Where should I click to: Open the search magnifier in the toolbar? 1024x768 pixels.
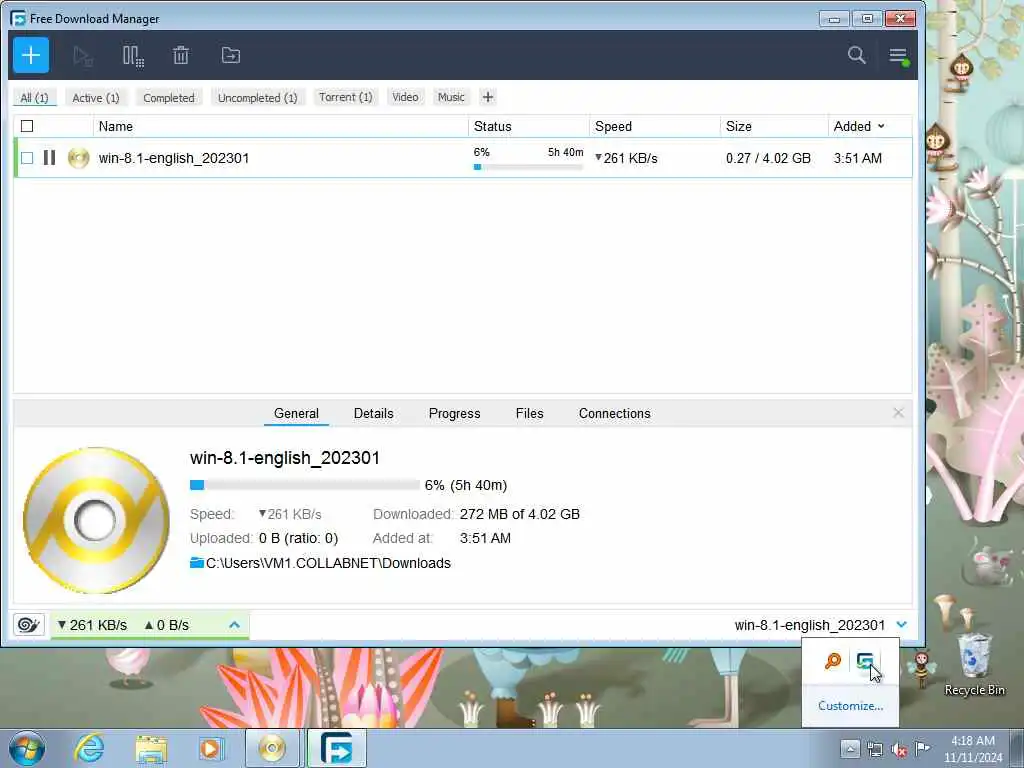856,55
